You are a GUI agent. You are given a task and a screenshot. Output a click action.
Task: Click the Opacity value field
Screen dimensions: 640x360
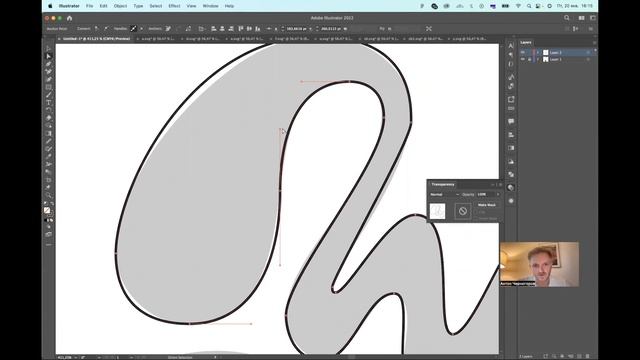click(x=485, y=194)
